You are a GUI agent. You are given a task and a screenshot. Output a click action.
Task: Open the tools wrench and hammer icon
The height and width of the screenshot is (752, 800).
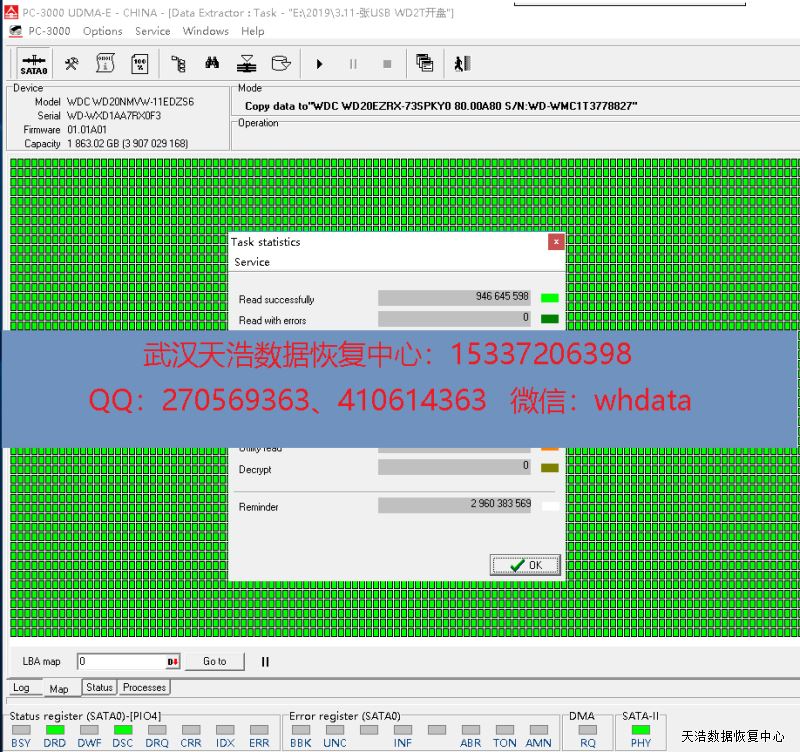72,64
